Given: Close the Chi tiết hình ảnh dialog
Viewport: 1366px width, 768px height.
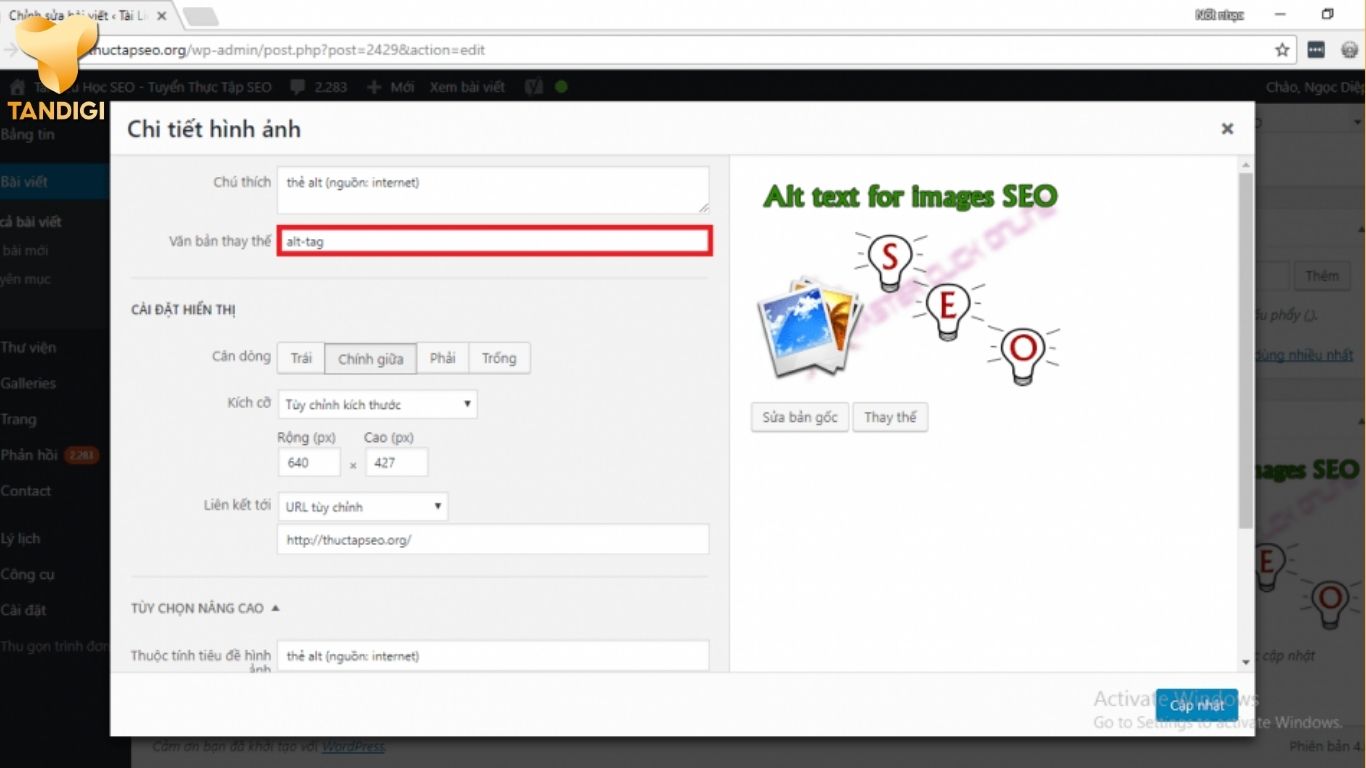Looking at the screenshot, I should tap(1227, 129).
